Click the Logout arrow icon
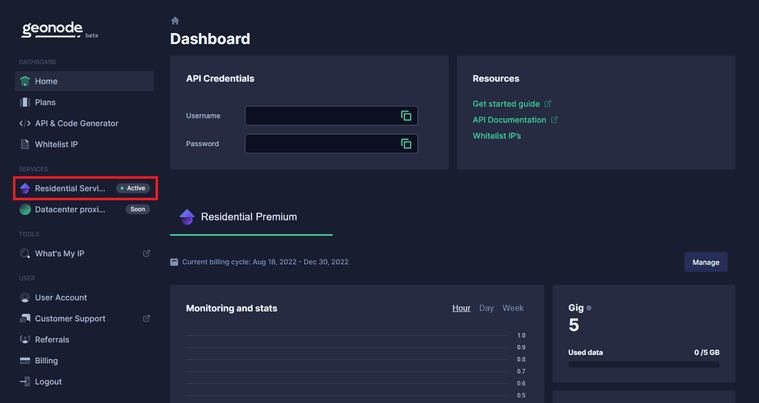Image resolution: width=759 pixels, height=403 pixels. [25, 382]
